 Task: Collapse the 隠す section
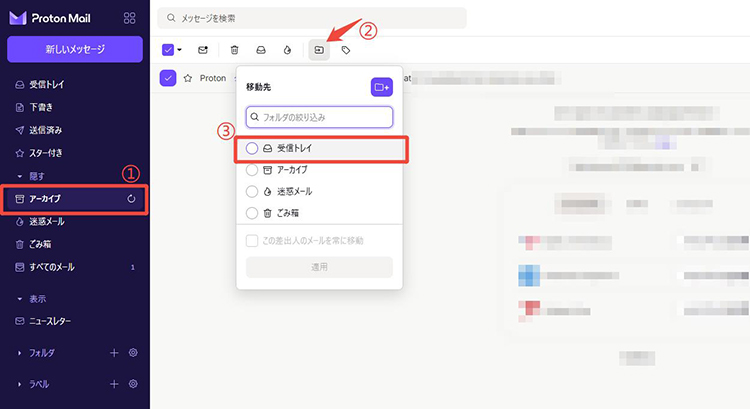(31, 176)
